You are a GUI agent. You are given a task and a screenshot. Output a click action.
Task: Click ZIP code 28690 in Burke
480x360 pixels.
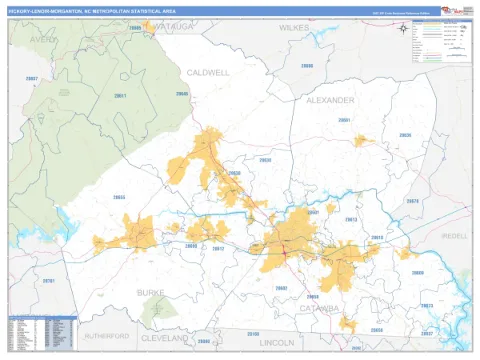pyautogui.click(x=191, y=246)
